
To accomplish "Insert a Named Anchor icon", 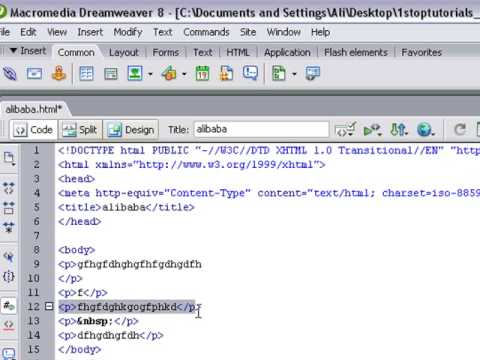I will 59,73.
